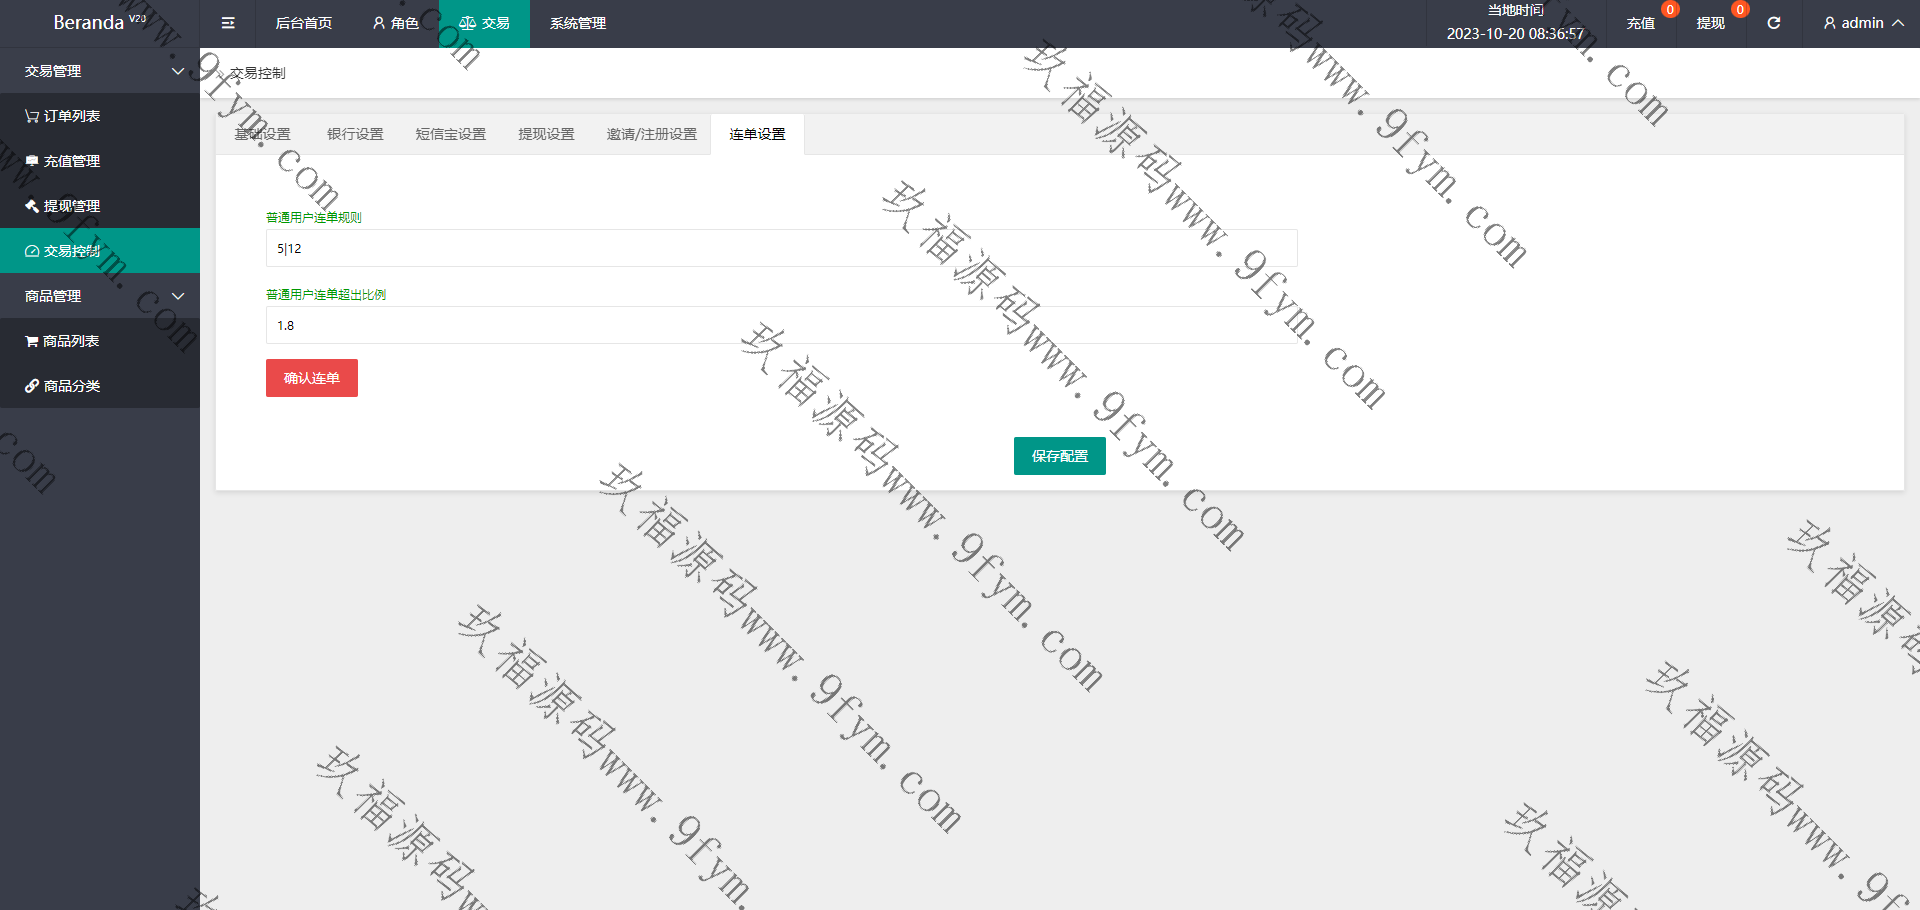Switch to the 银行设置 tab
Image resolution: width=1920 pixels, height=910 pixels.
[355, 134]
